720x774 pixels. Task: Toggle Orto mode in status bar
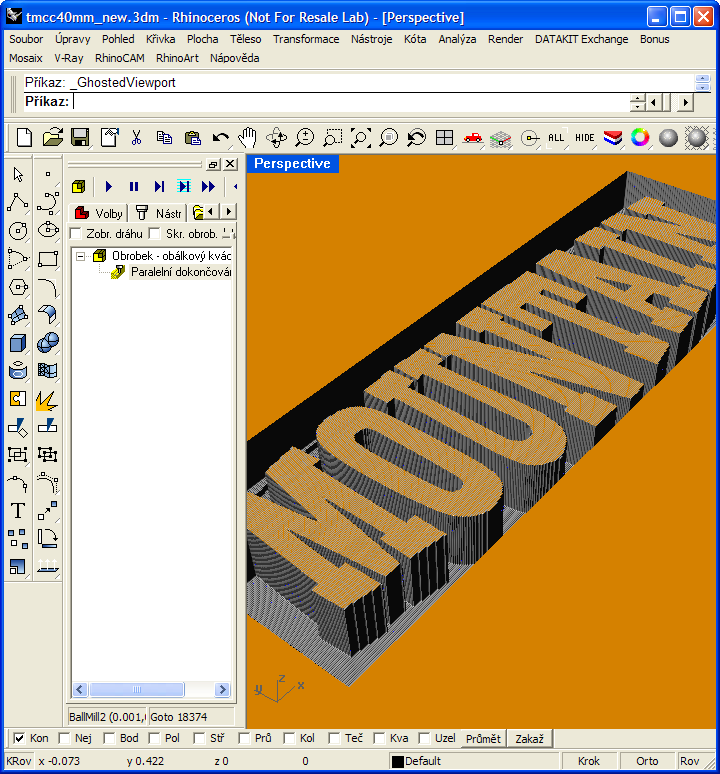647,761
